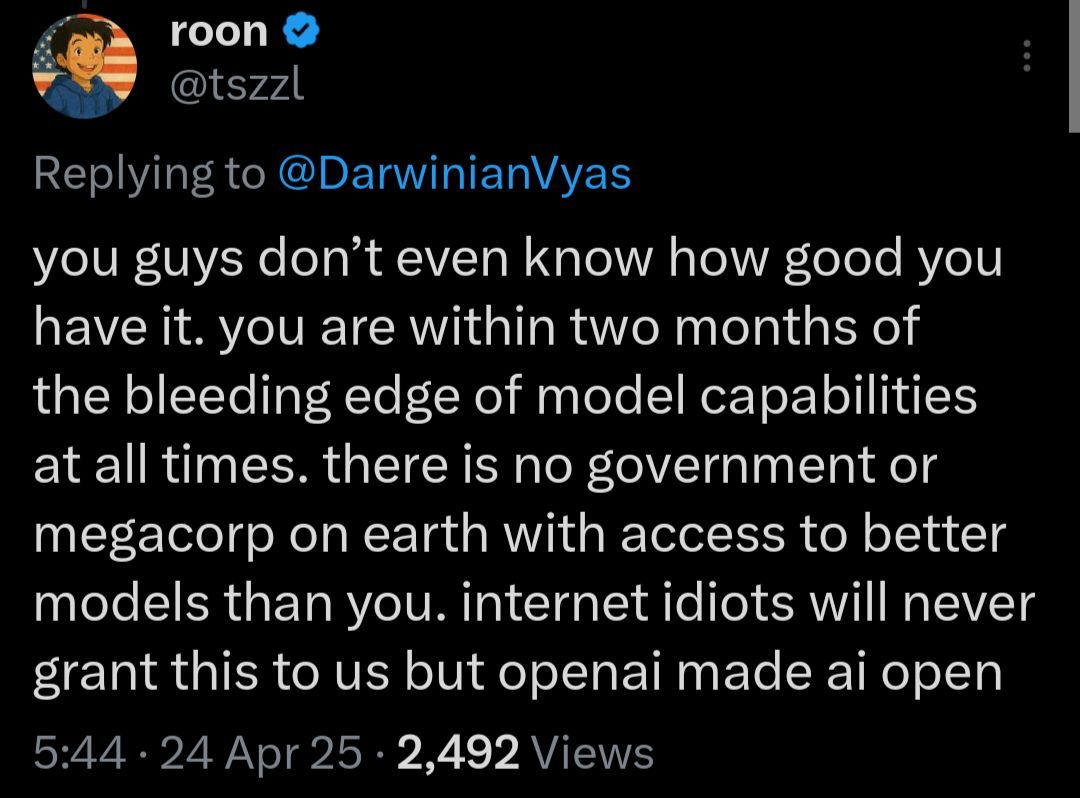Click the word "Views" beside the count

594,752
